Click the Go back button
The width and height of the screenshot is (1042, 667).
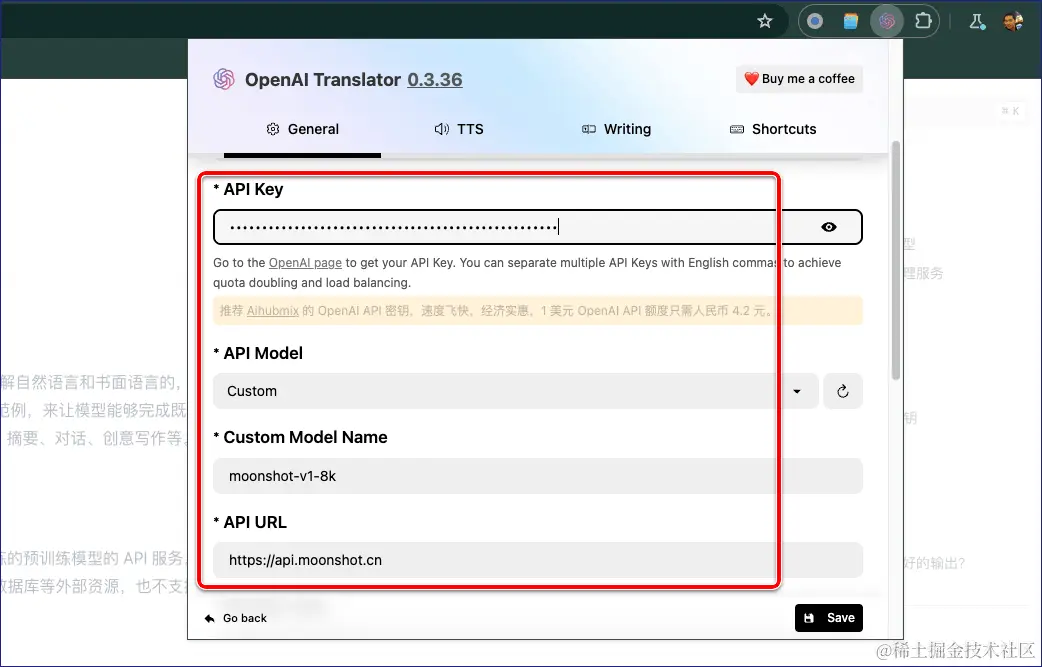pos(235,618)
